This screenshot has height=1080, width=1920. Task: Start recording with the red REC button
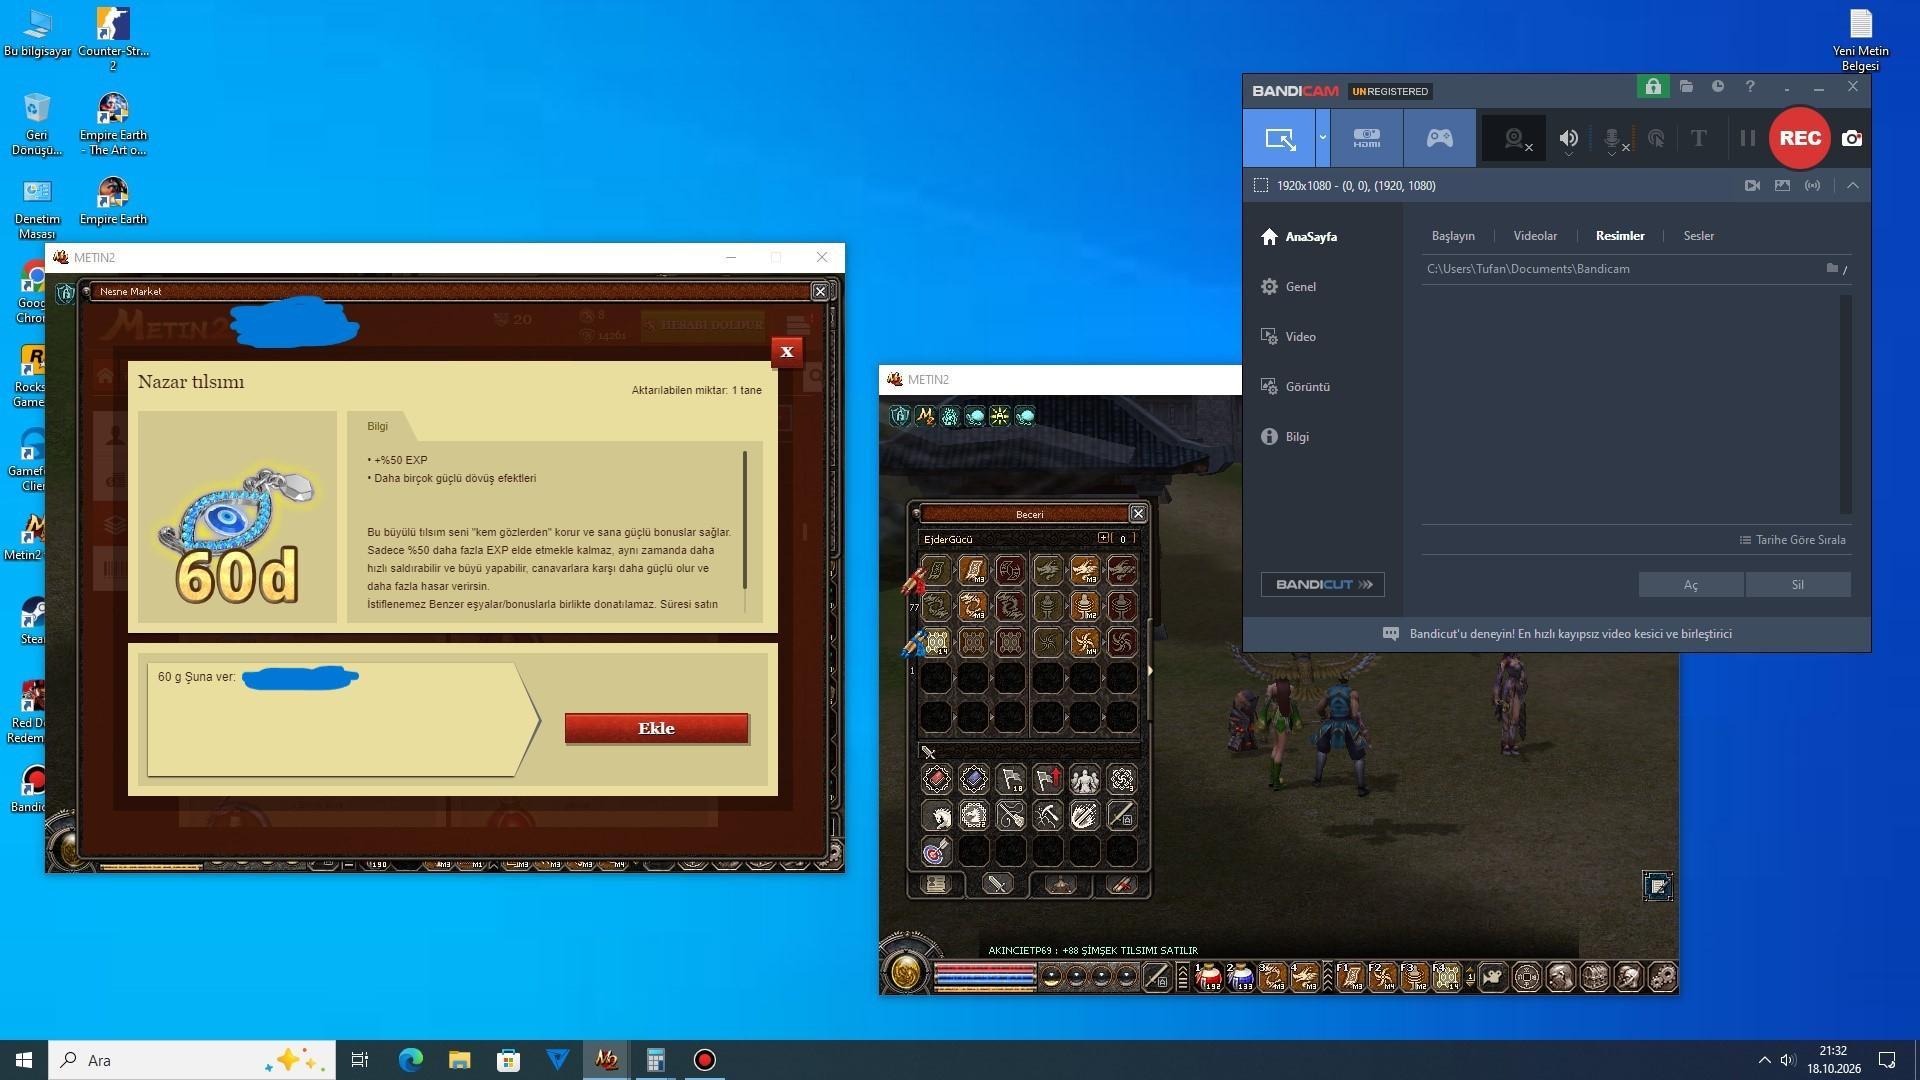[x=1800, y=138]
